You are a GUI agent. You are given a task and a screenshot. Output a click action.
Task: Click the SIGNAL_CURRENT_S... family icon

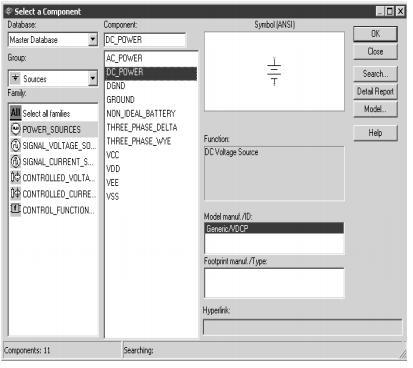point(15,161)
